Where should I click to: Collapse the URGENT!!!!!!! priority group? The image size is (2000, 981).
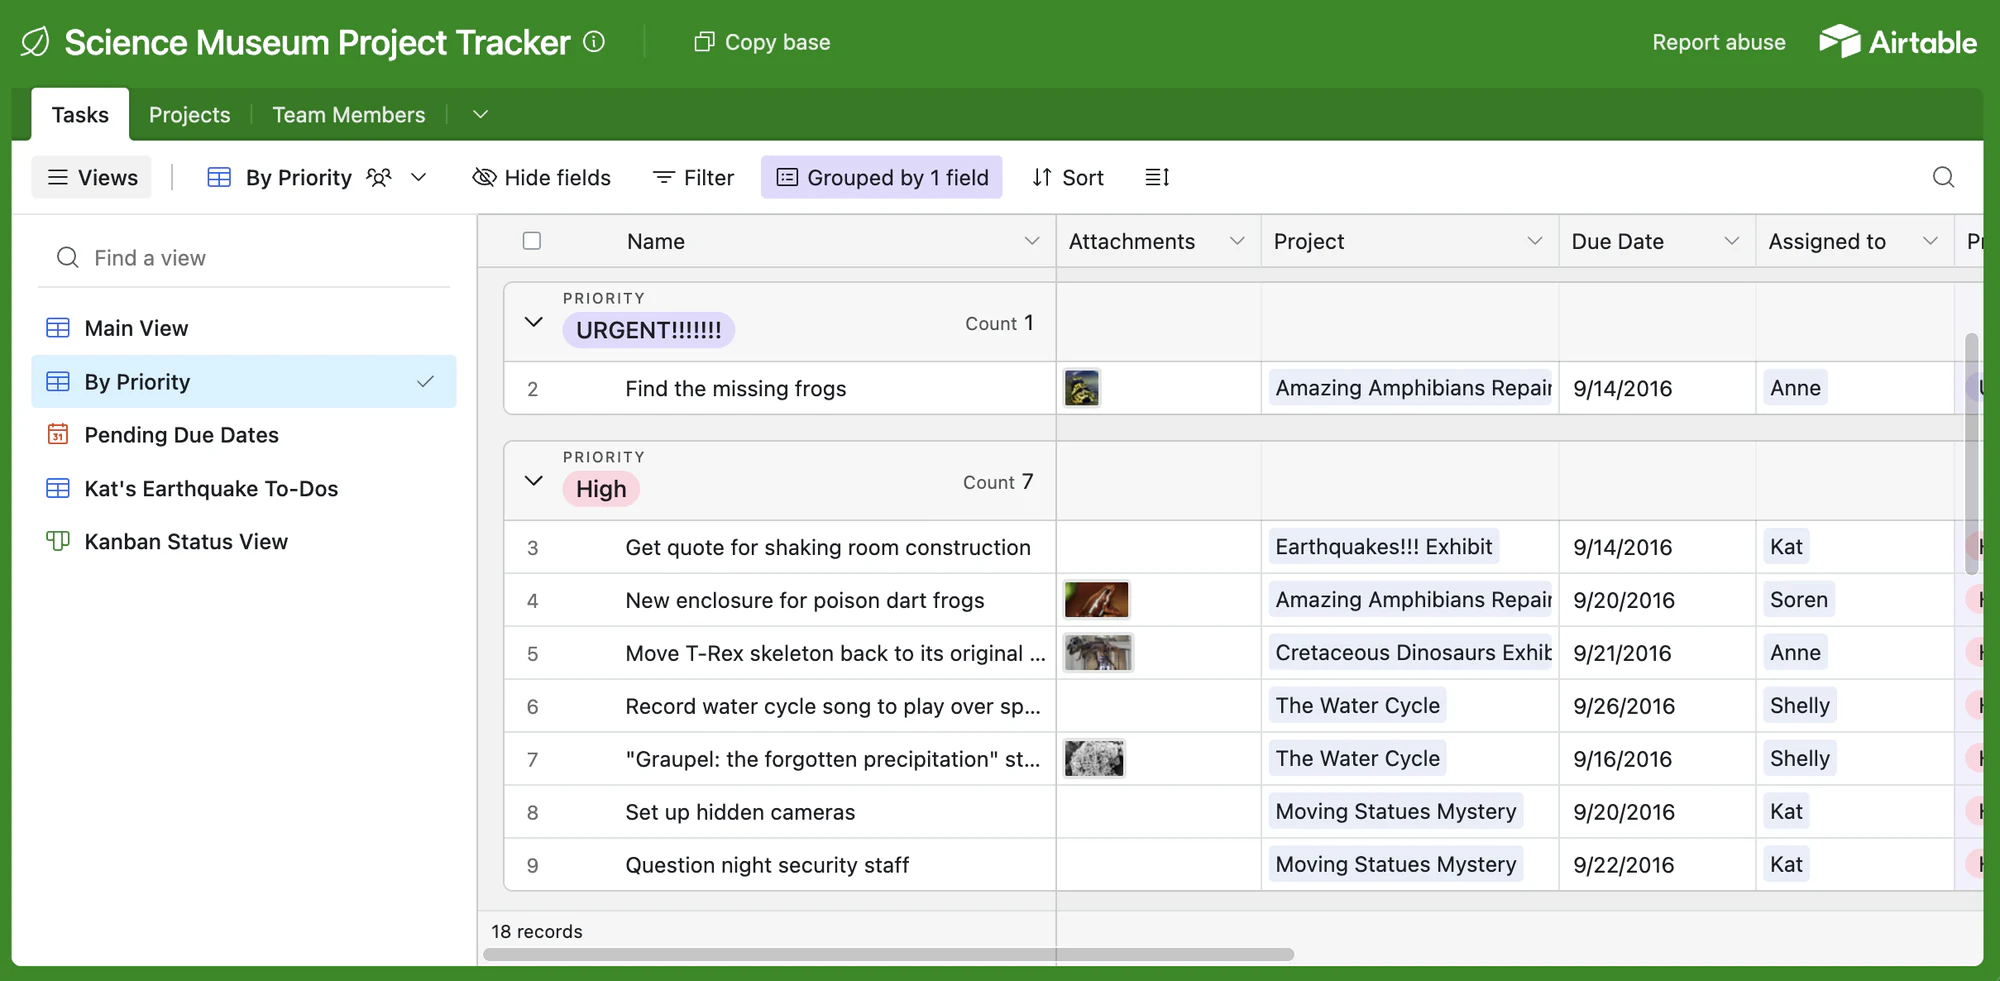(x=534, y=322)
